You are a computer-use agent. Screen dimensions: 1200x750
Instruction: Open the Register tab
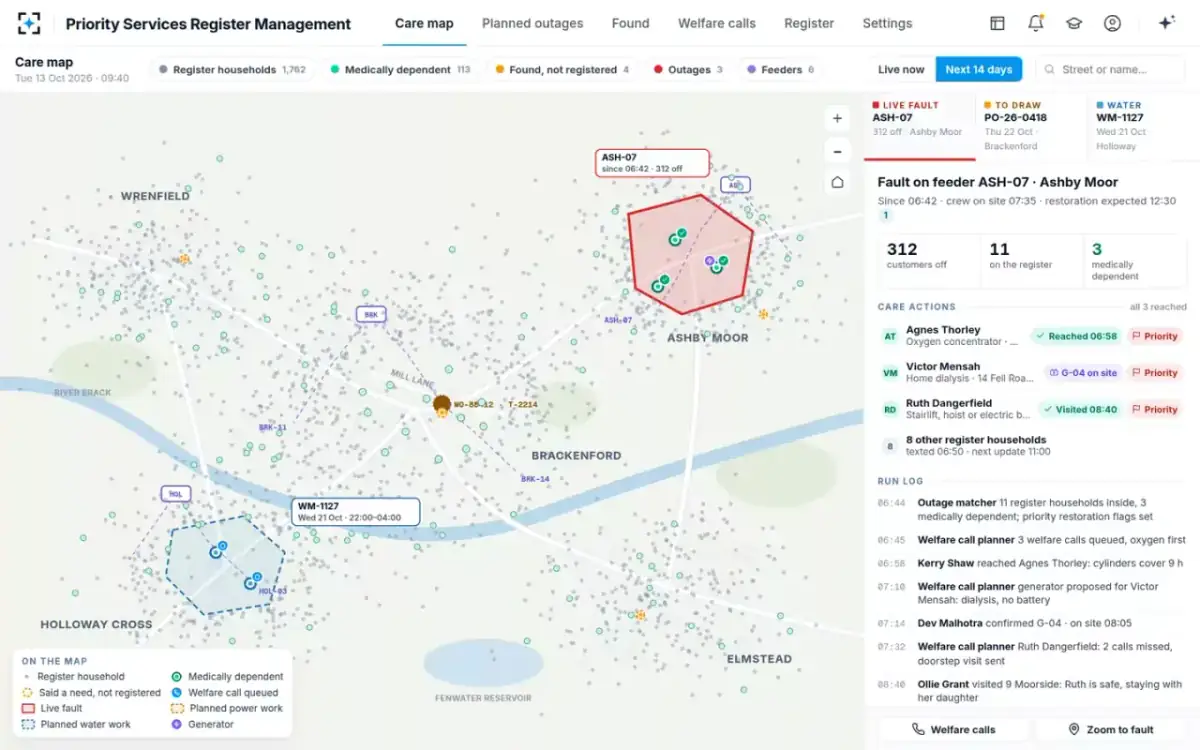coord(809,23)
